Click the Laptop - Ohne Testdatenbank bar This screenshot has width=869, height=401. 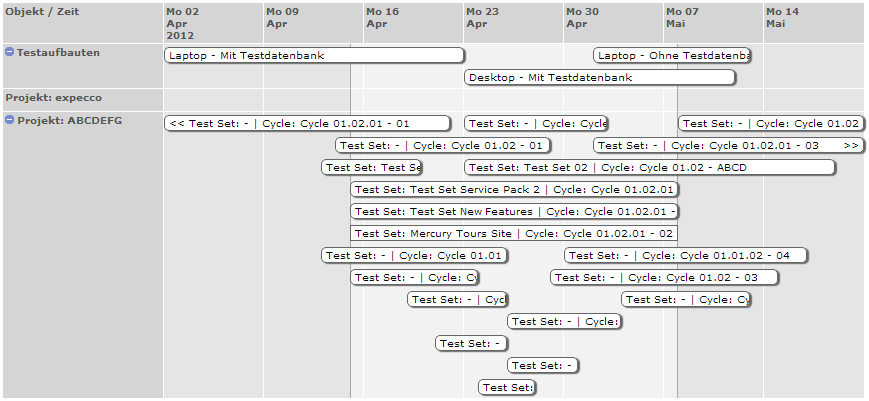672,56
